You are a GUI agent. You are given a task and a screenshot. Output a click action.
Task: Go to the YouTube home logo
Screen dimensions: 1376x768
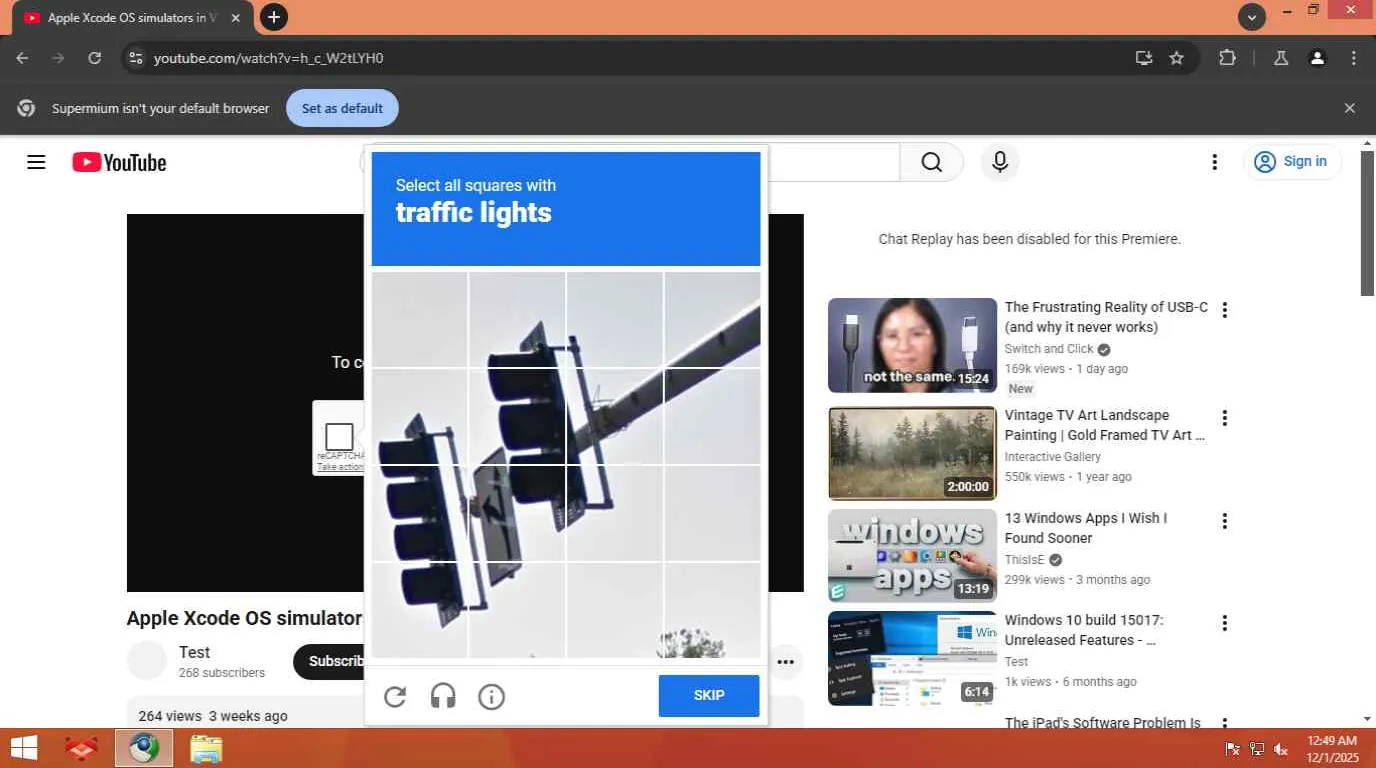(x=119, y=162)
